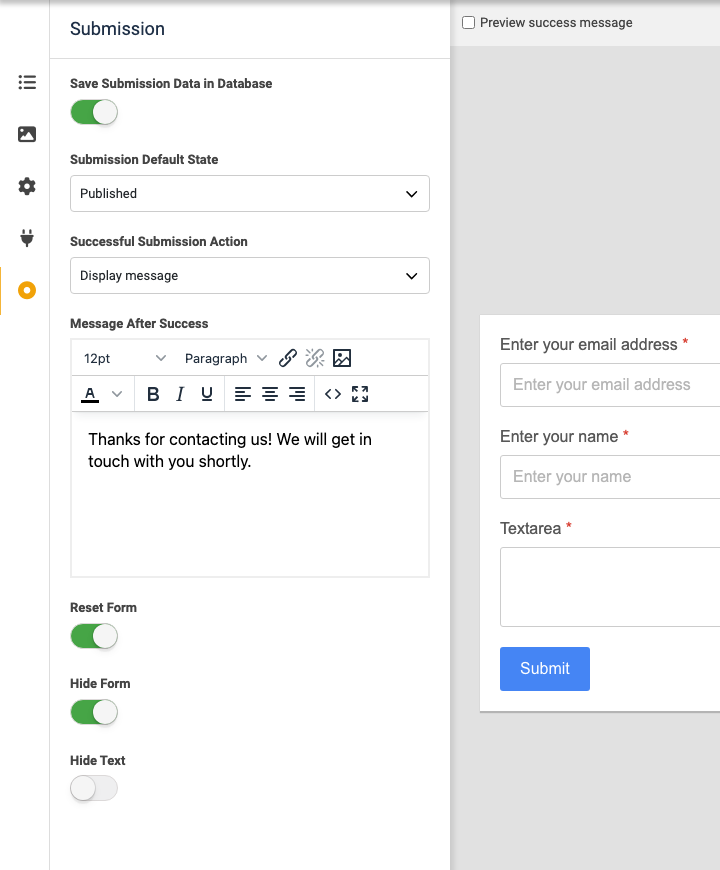Click the Textarea field in preview
Image resolution: width=720 pixels, height=870 pixels.
click(610, 587)
